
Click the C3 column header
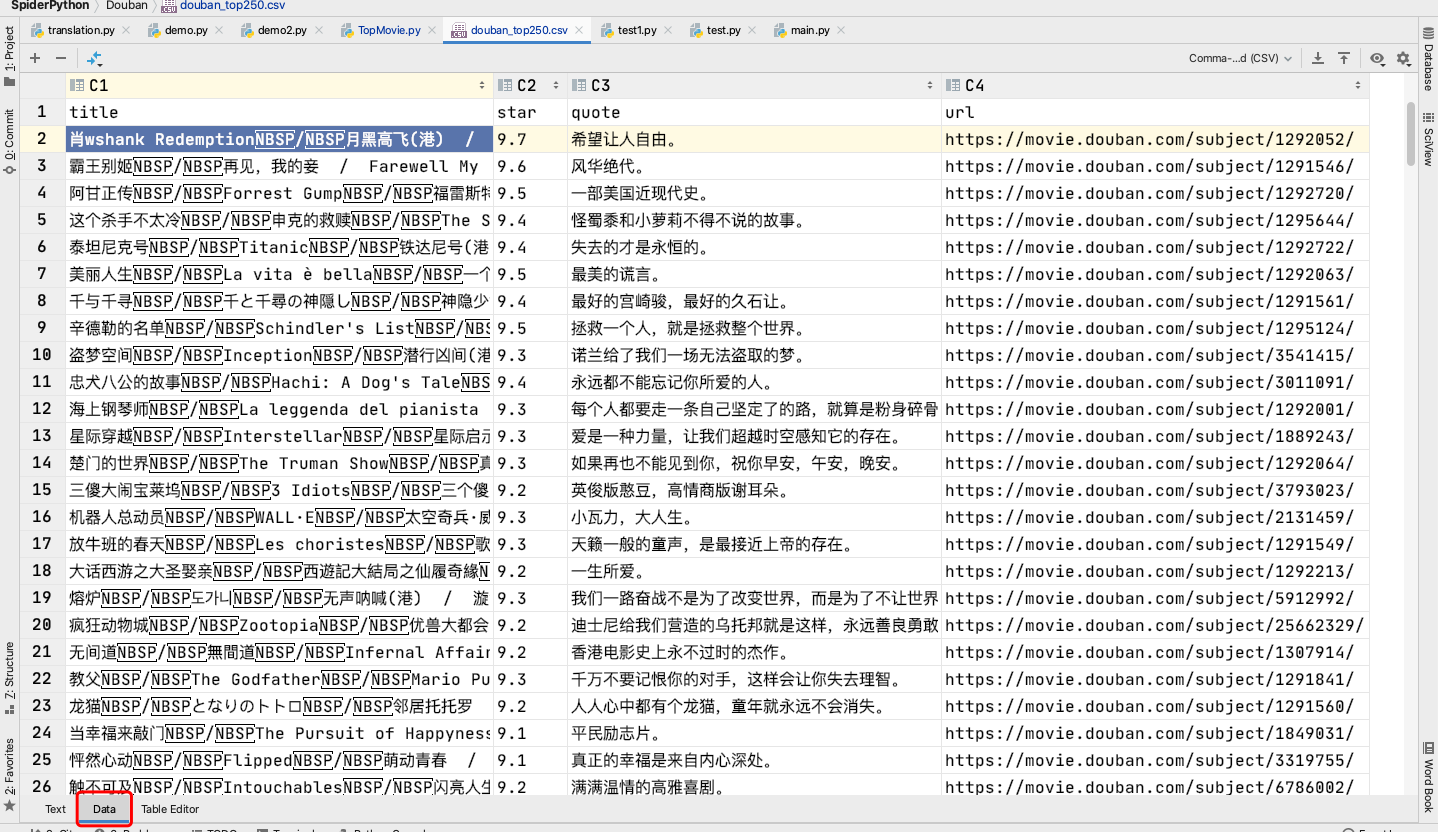point(754,86)
